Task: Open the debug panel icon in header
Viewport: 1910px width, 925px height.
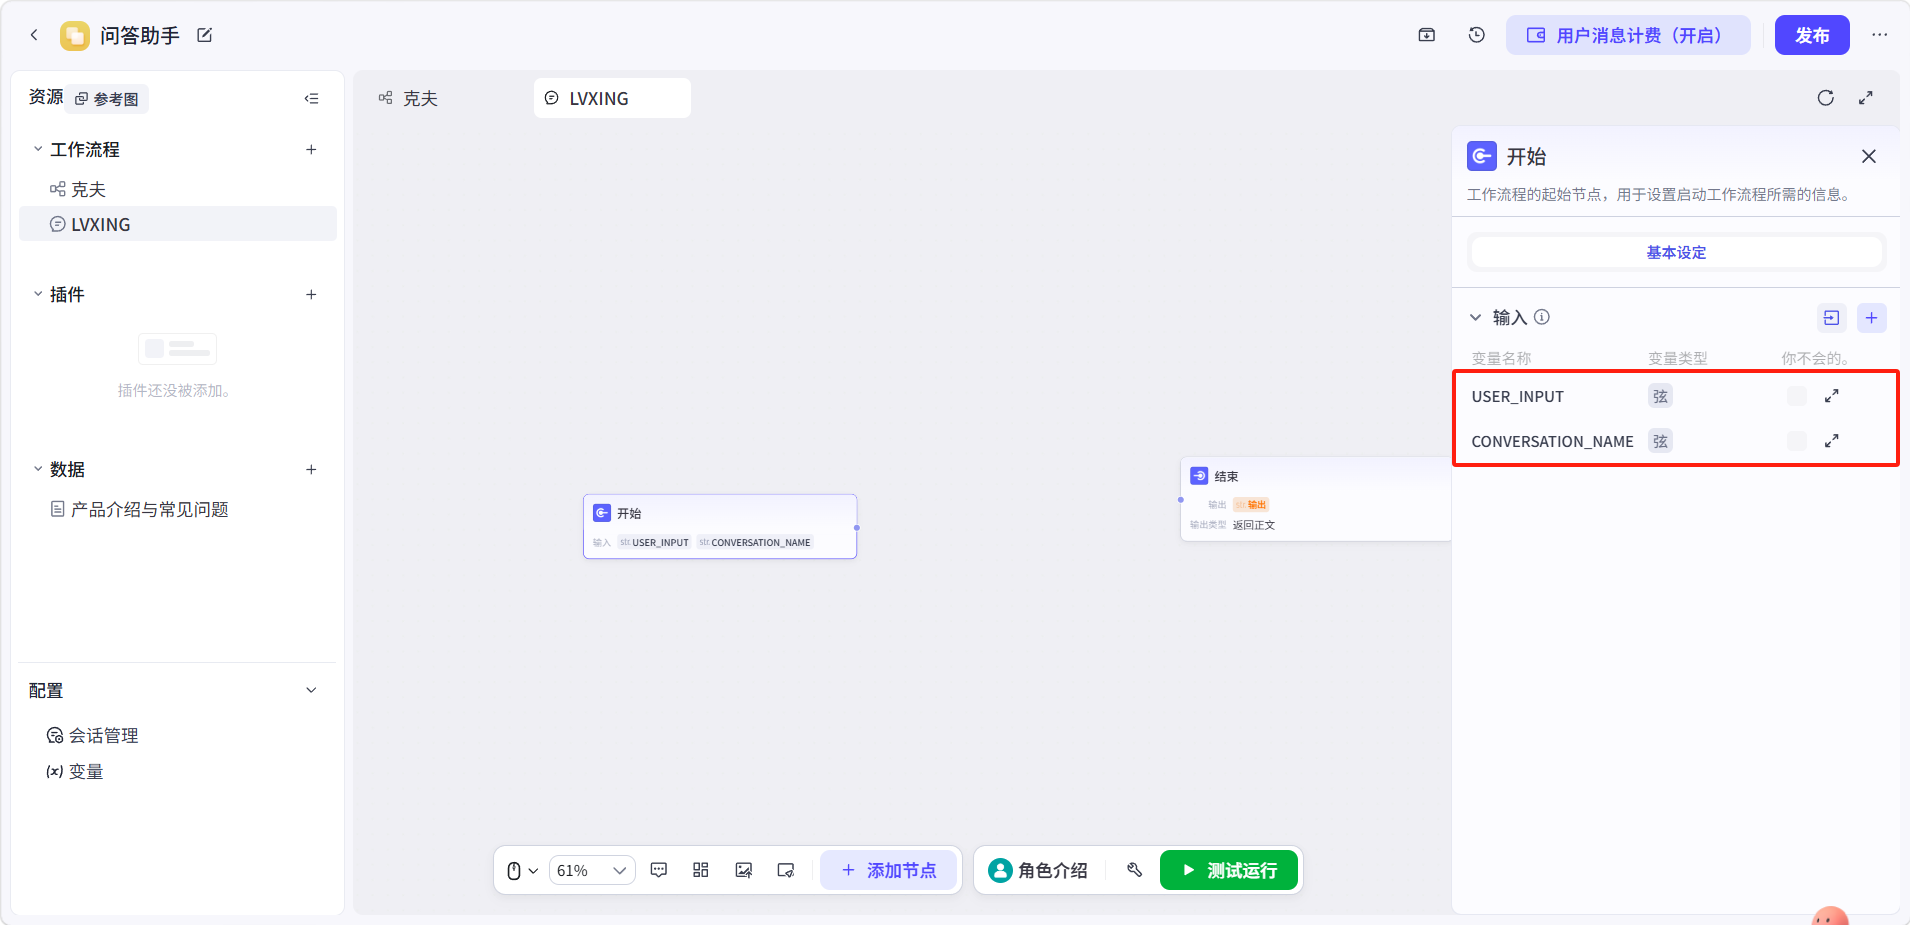Action: [1427, 35]
